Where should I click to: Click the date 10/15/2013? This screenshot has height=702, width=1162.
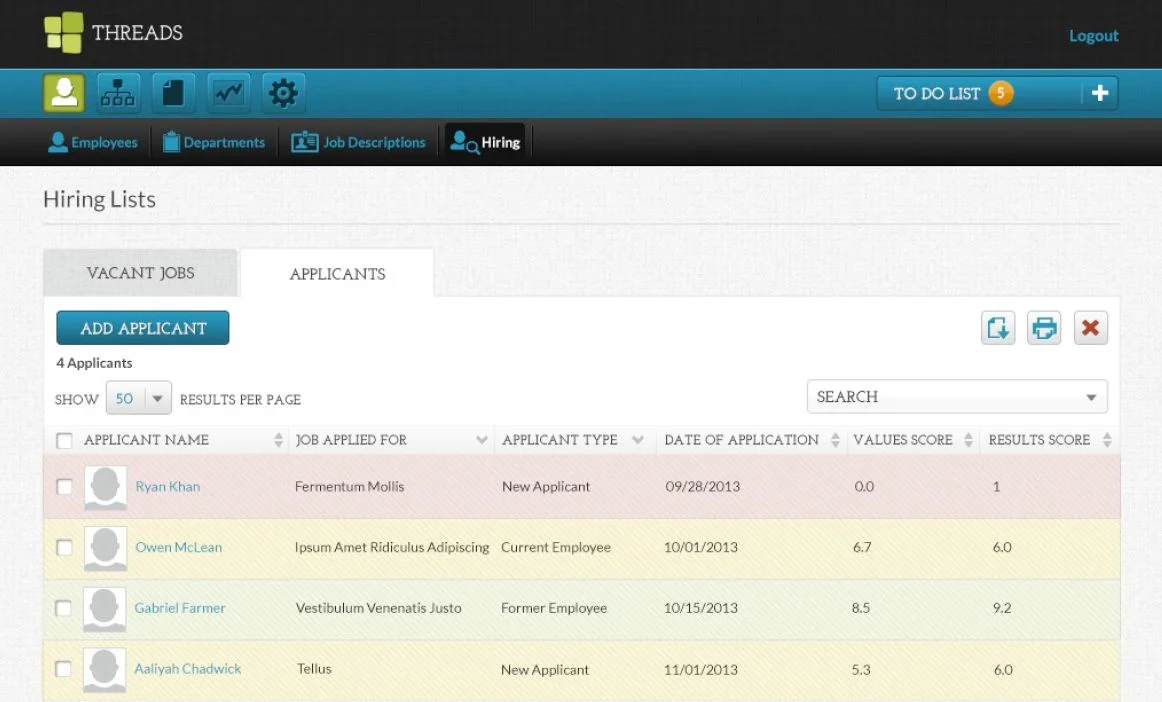(701, 609)
